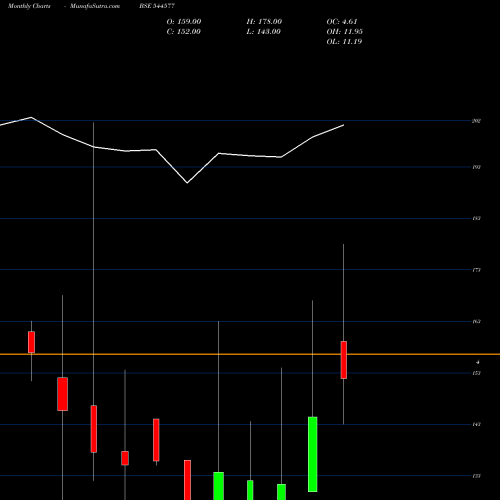Click the MunafaSutra.com label
The image size is (500, 500).
pyautogui.click(x=95, y=6)
